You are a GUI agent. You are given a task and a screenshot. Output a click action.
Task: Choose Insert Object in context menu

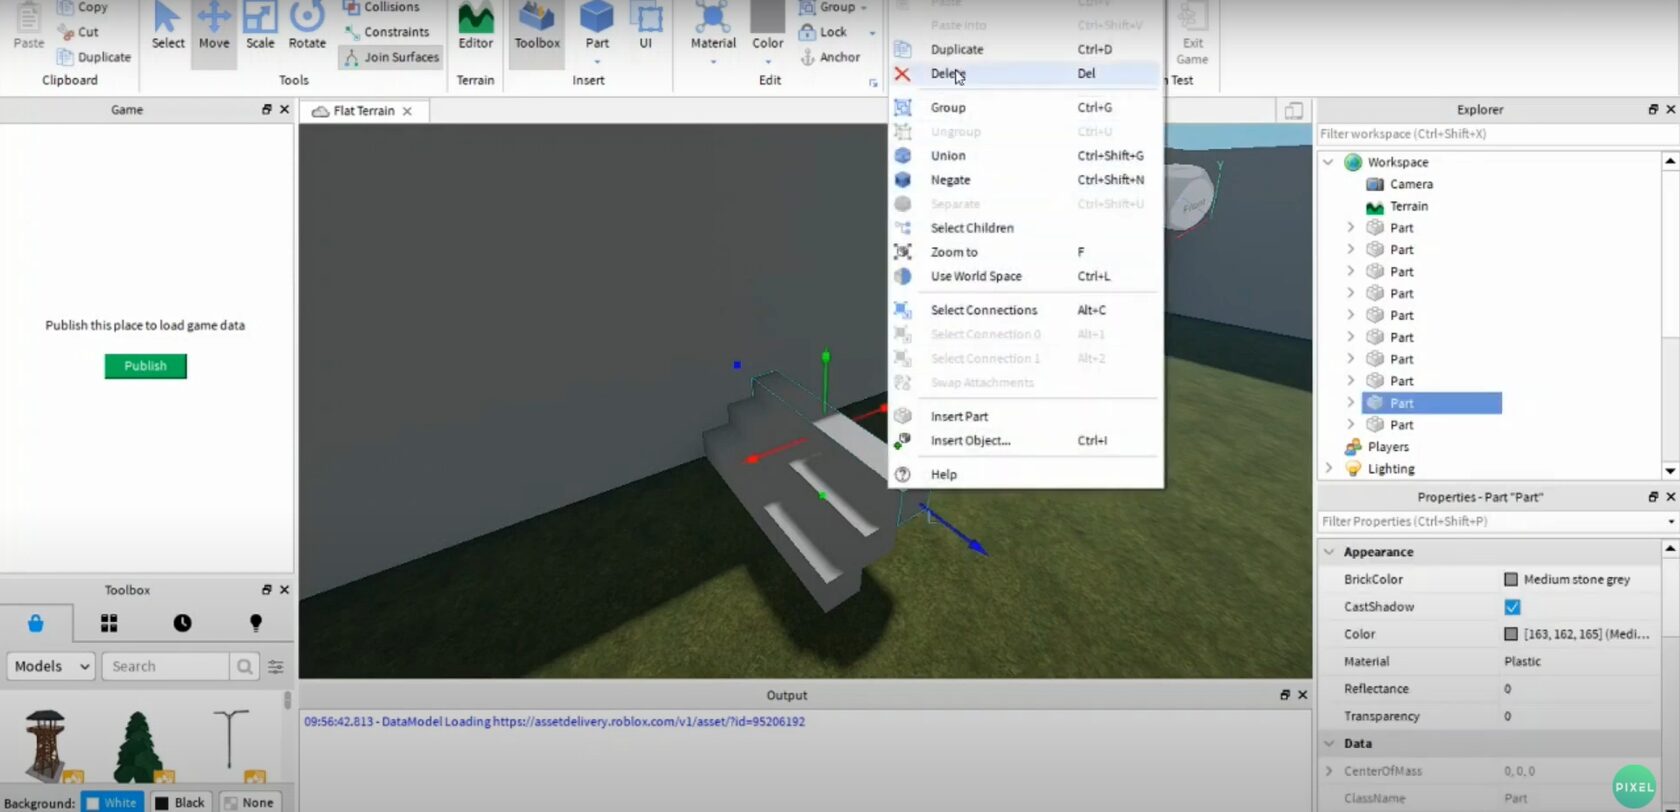(x=1025, y=441)
